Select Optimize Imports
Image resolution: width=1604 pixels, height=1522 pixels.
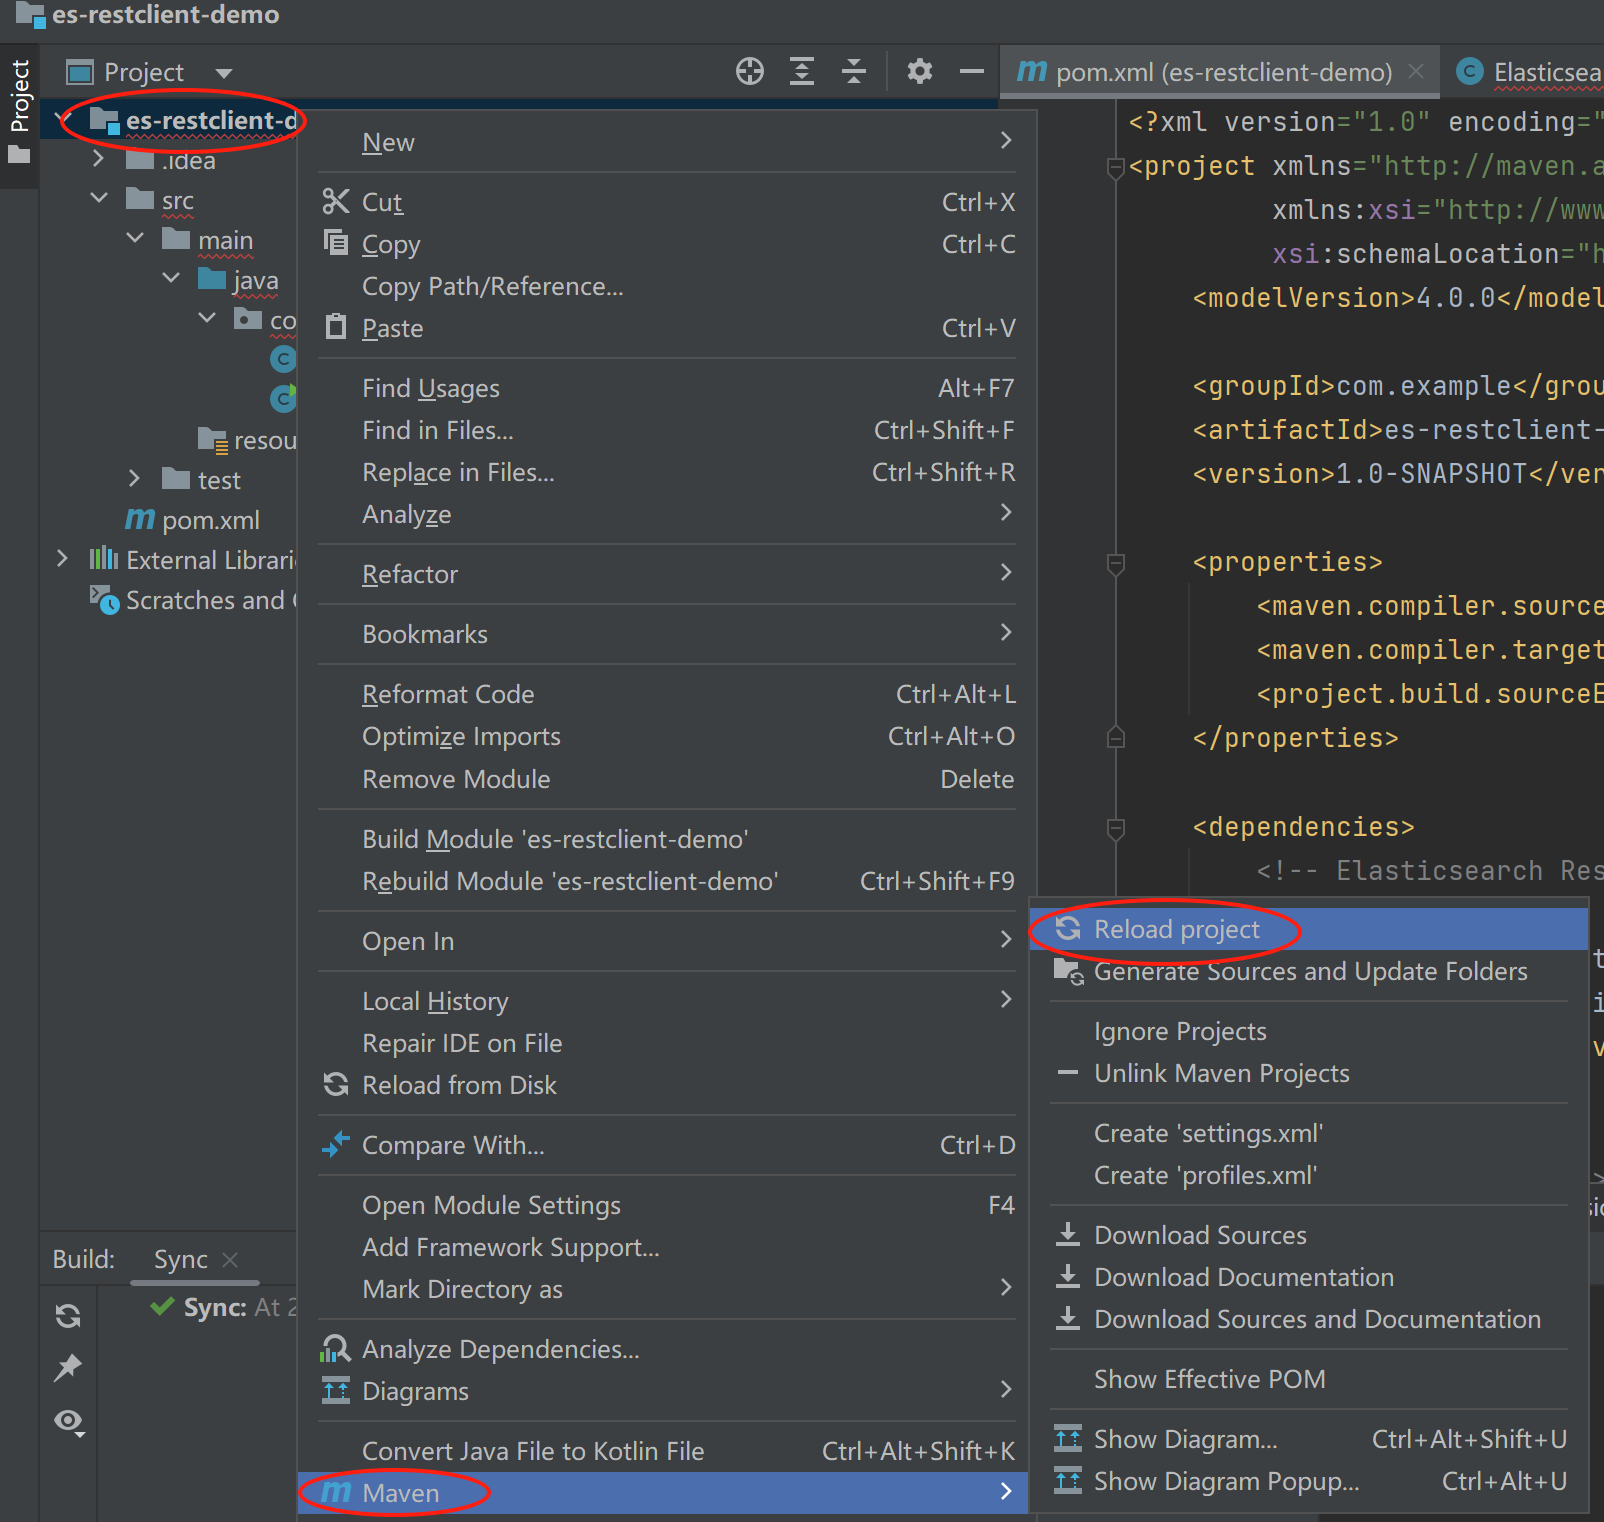[x=667, y=736]
